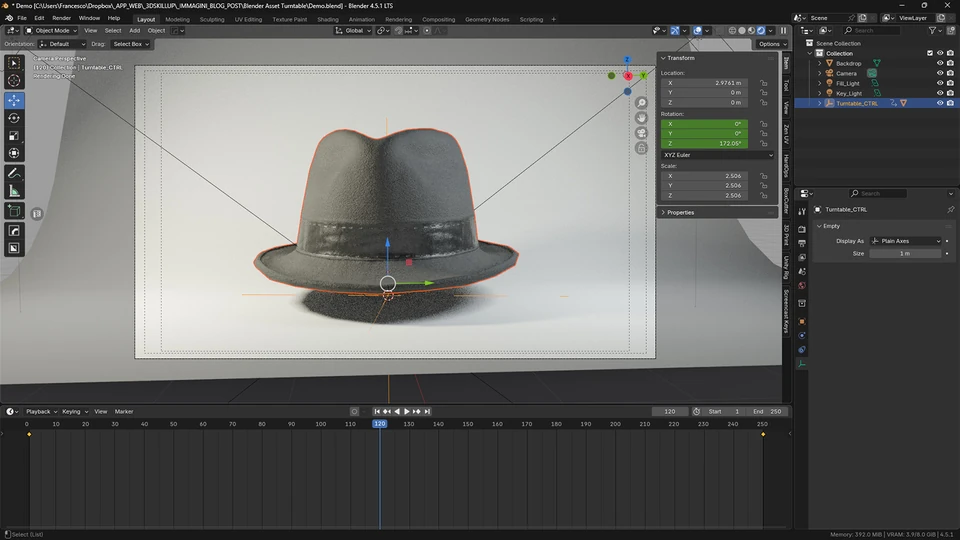The height and width of the screenshot is (540, 960).
Task: Switch to the Shading workspace tab
Action: coord(328,20)
